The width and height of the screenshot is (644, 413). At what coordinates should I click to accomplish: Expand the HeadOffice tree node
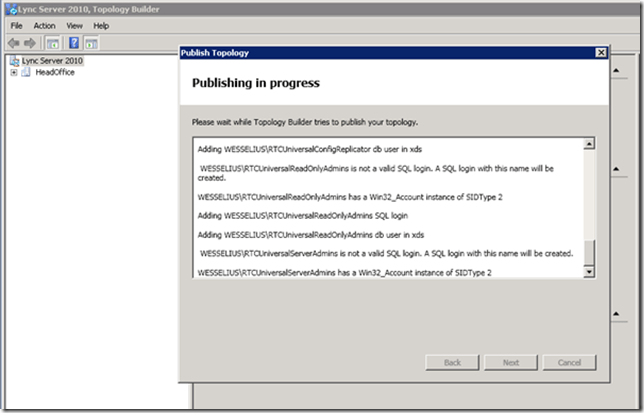click(13, 72)
